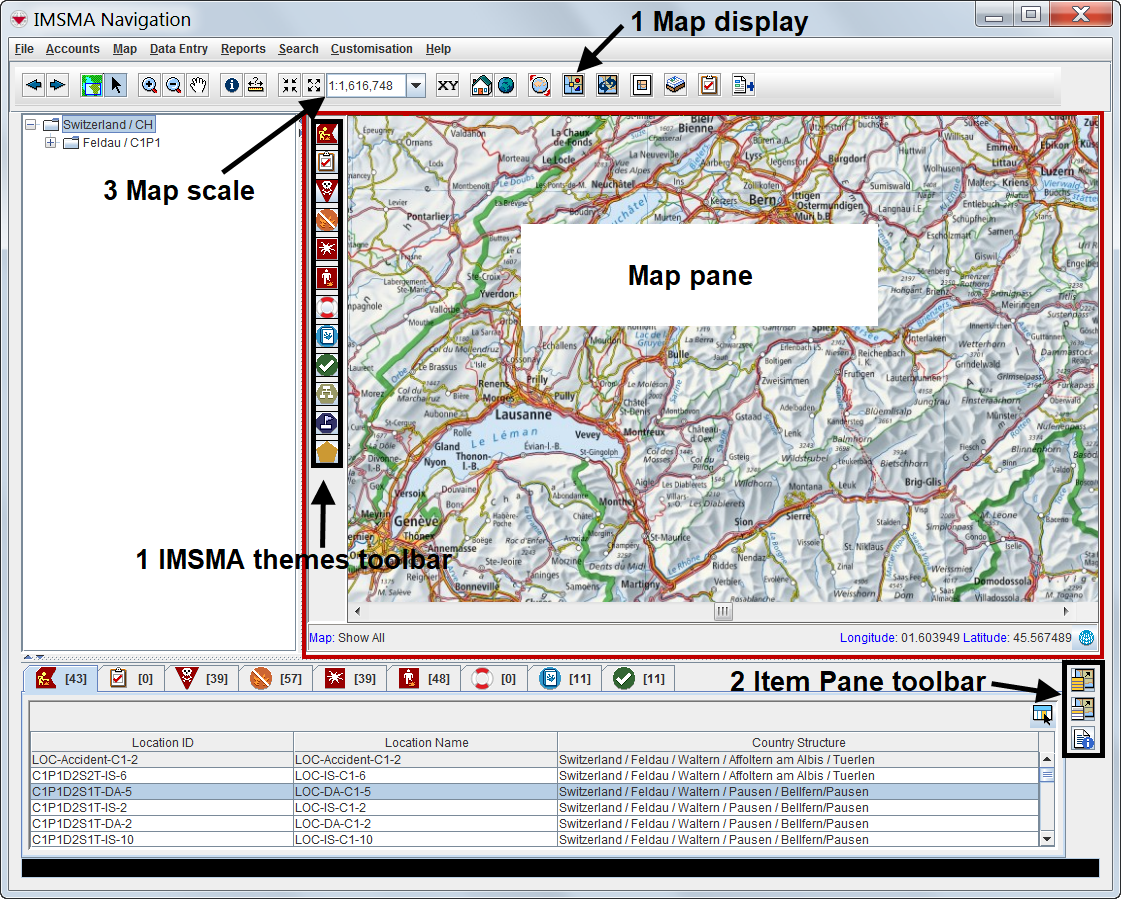Click the globe icon beside latitude
1121x899 pixels.
click(x=1086, y=637)
